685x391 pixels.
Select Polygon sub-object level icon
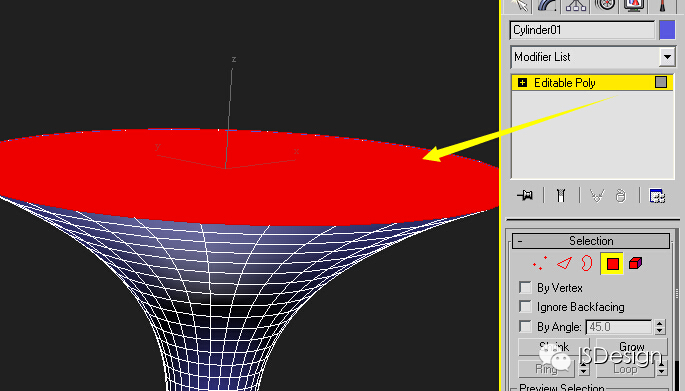[x=612, y=264]
